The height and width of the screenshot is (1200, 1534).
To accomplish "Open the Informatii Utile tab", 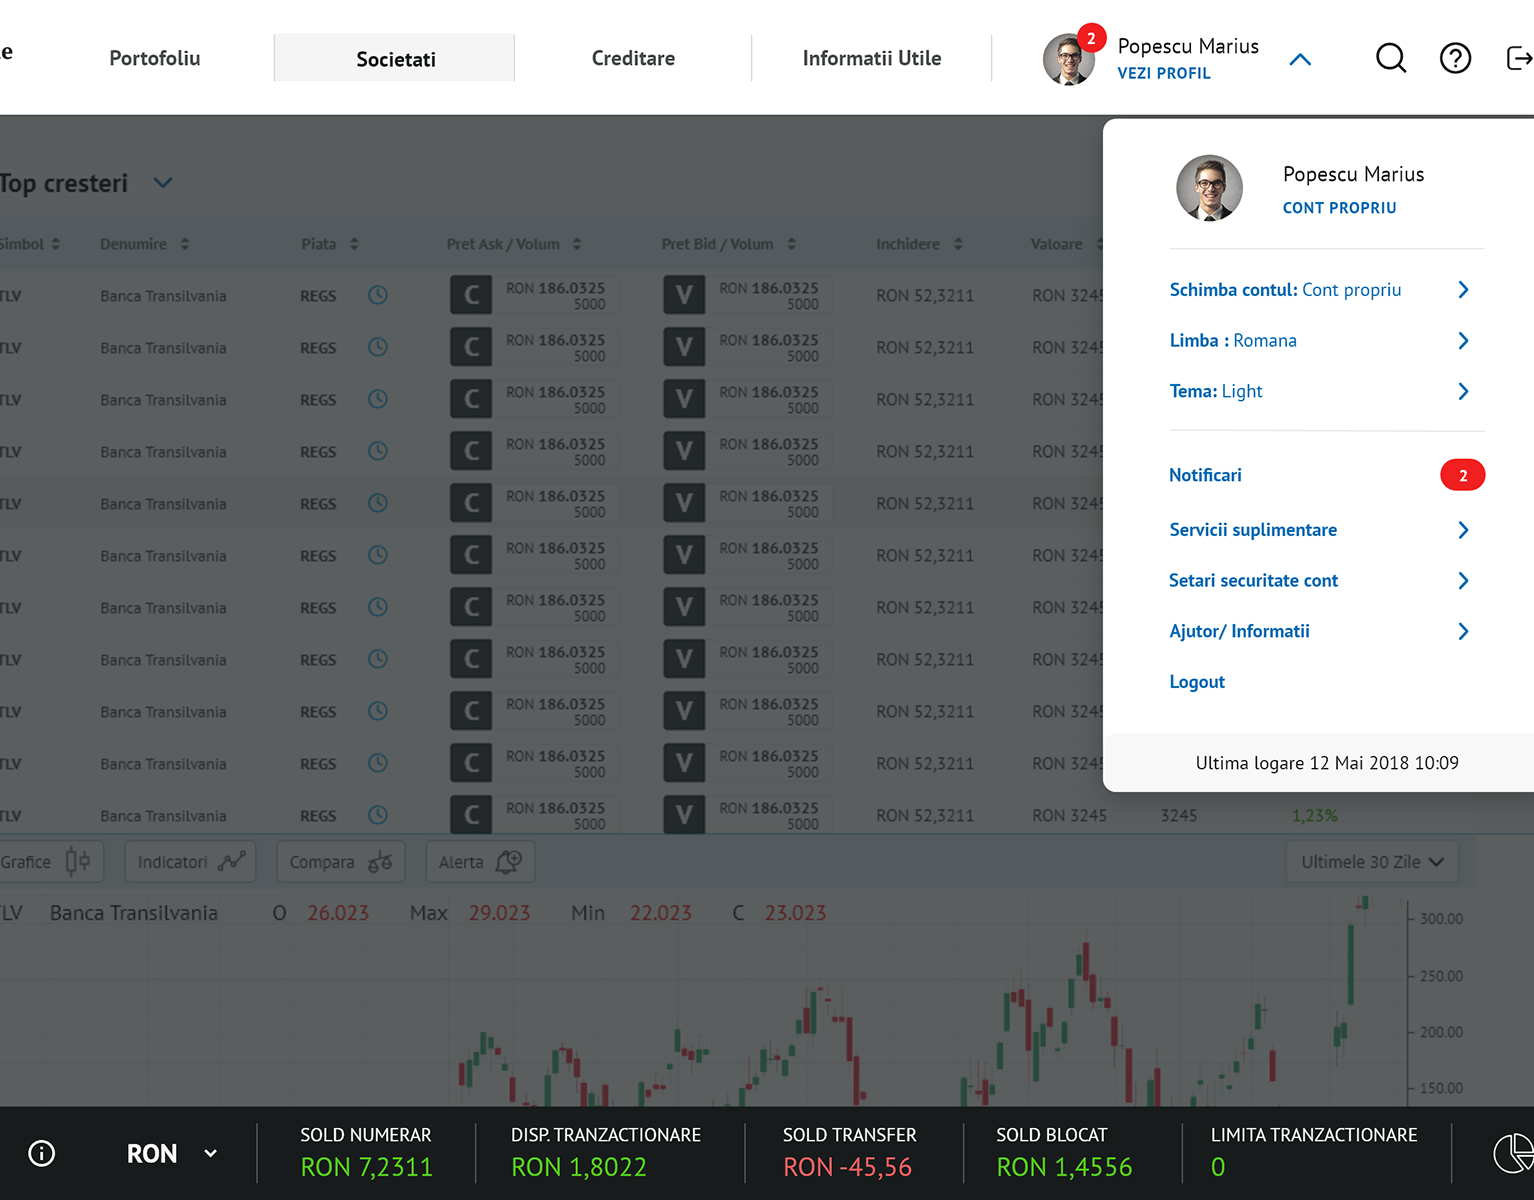I will point(872,58).
